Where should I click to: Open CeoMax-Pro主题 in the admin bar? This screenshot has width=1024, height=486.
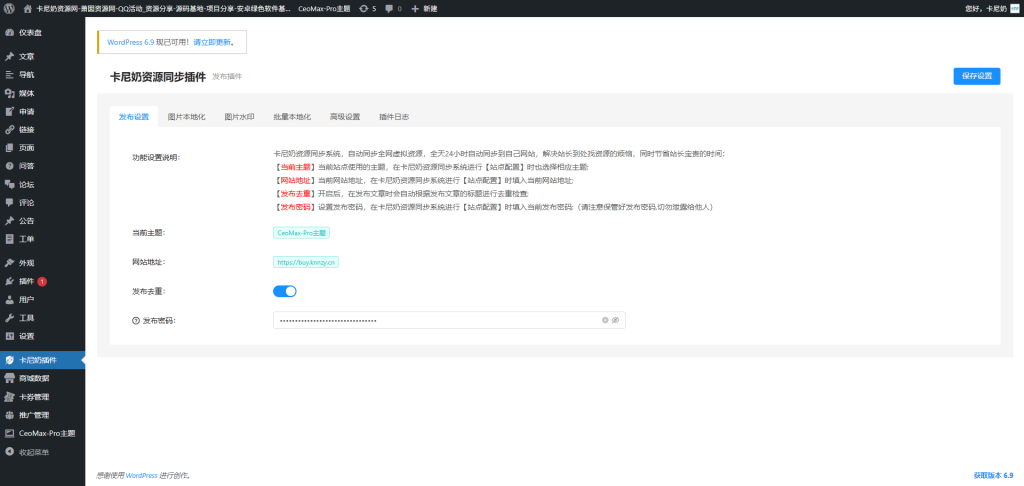[324, 8]
